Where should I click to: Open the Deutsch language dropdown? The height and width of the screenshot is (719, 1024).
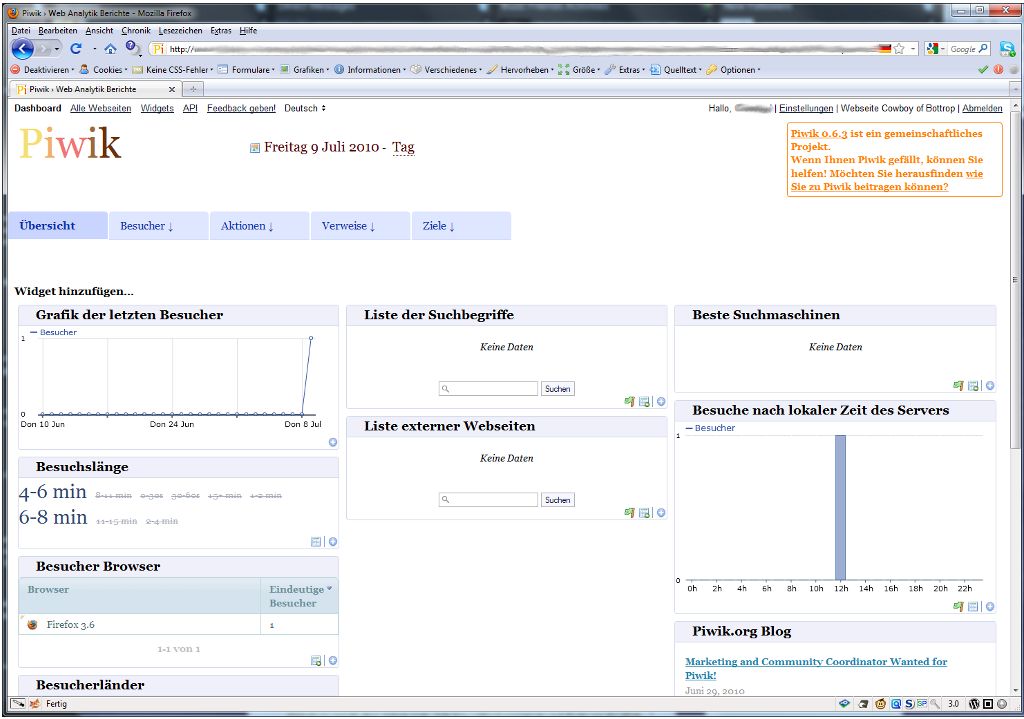pyautogui.click(x=305, y=108)
